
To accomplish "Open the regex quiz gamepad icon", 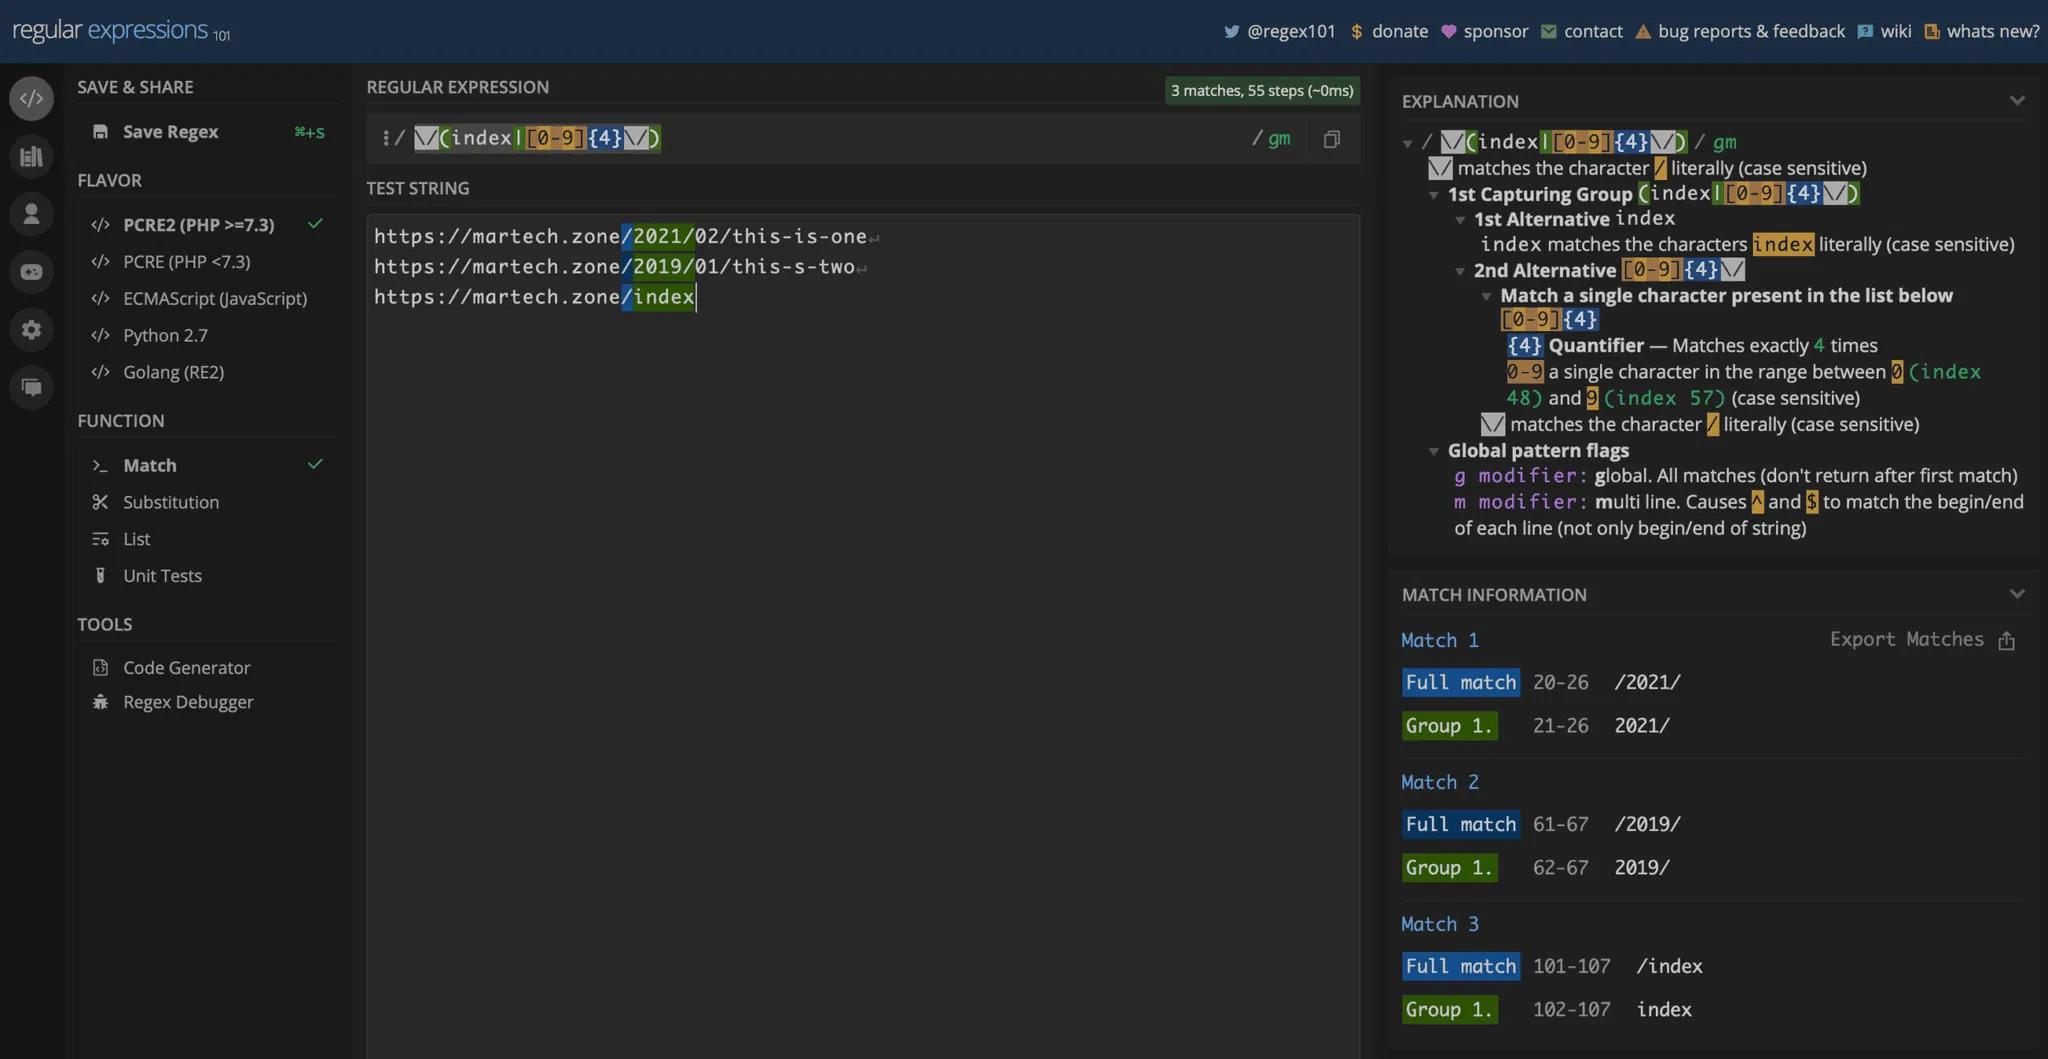I will (x=32, y=272).
